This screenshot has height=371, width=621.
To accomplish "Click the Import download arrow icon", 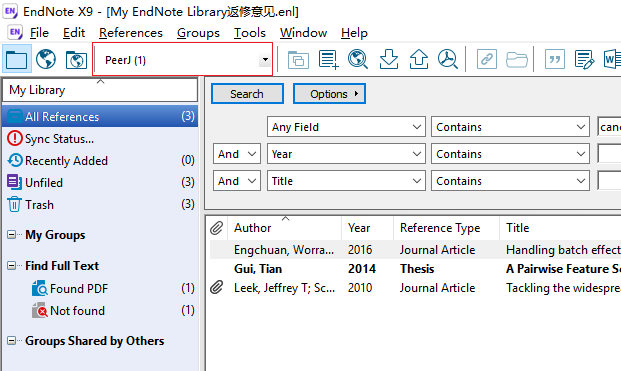I will coord(389,59).
